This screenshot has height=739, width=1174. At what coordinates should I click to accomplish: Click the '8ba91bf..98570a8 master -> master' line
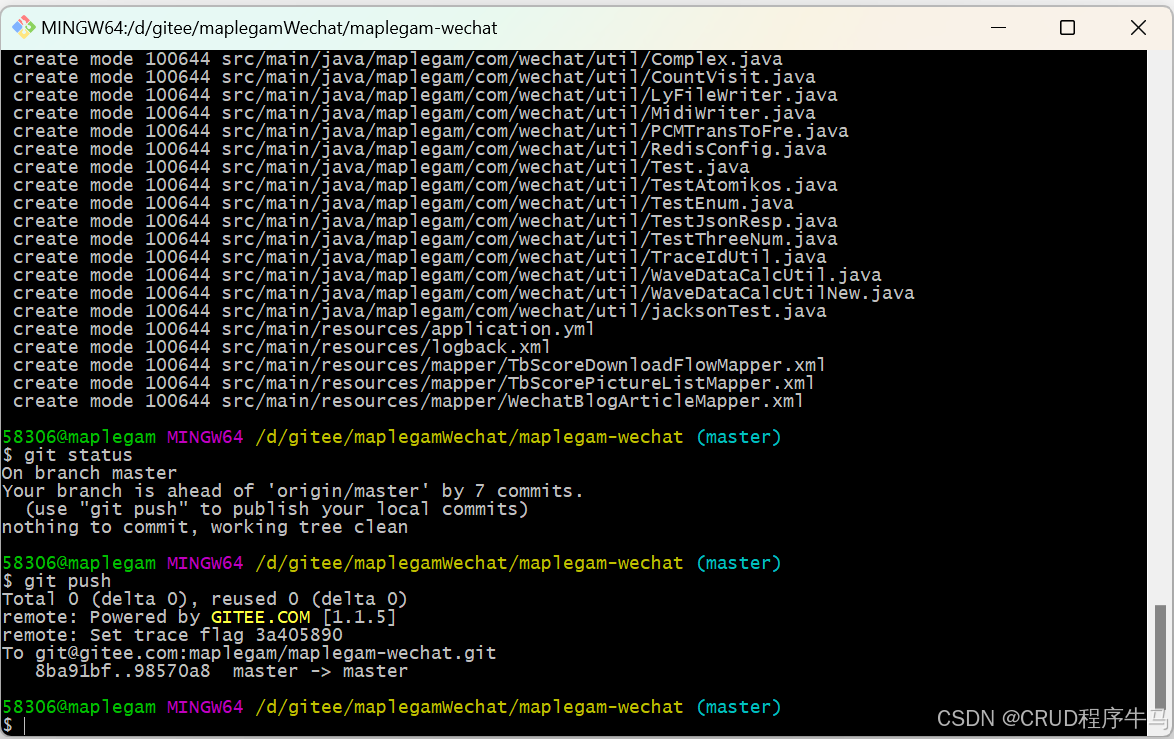click(x=222, y=671)
